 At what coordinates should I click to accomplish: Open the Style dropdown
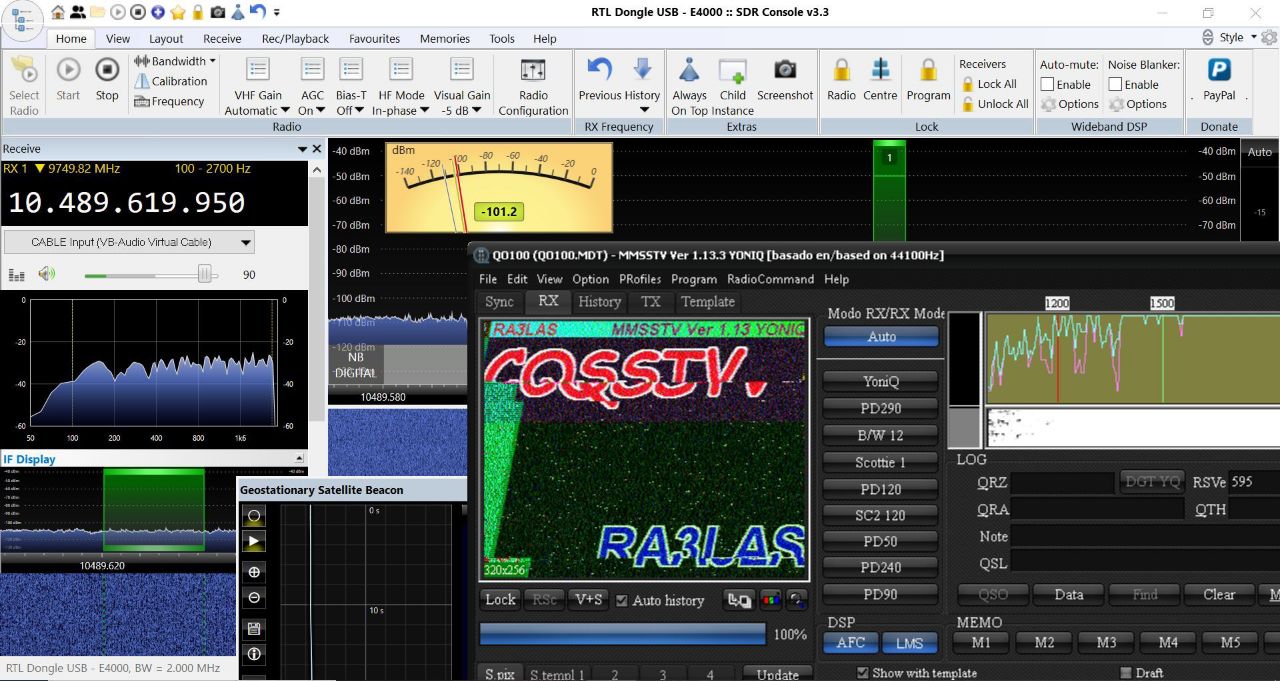1238,37
